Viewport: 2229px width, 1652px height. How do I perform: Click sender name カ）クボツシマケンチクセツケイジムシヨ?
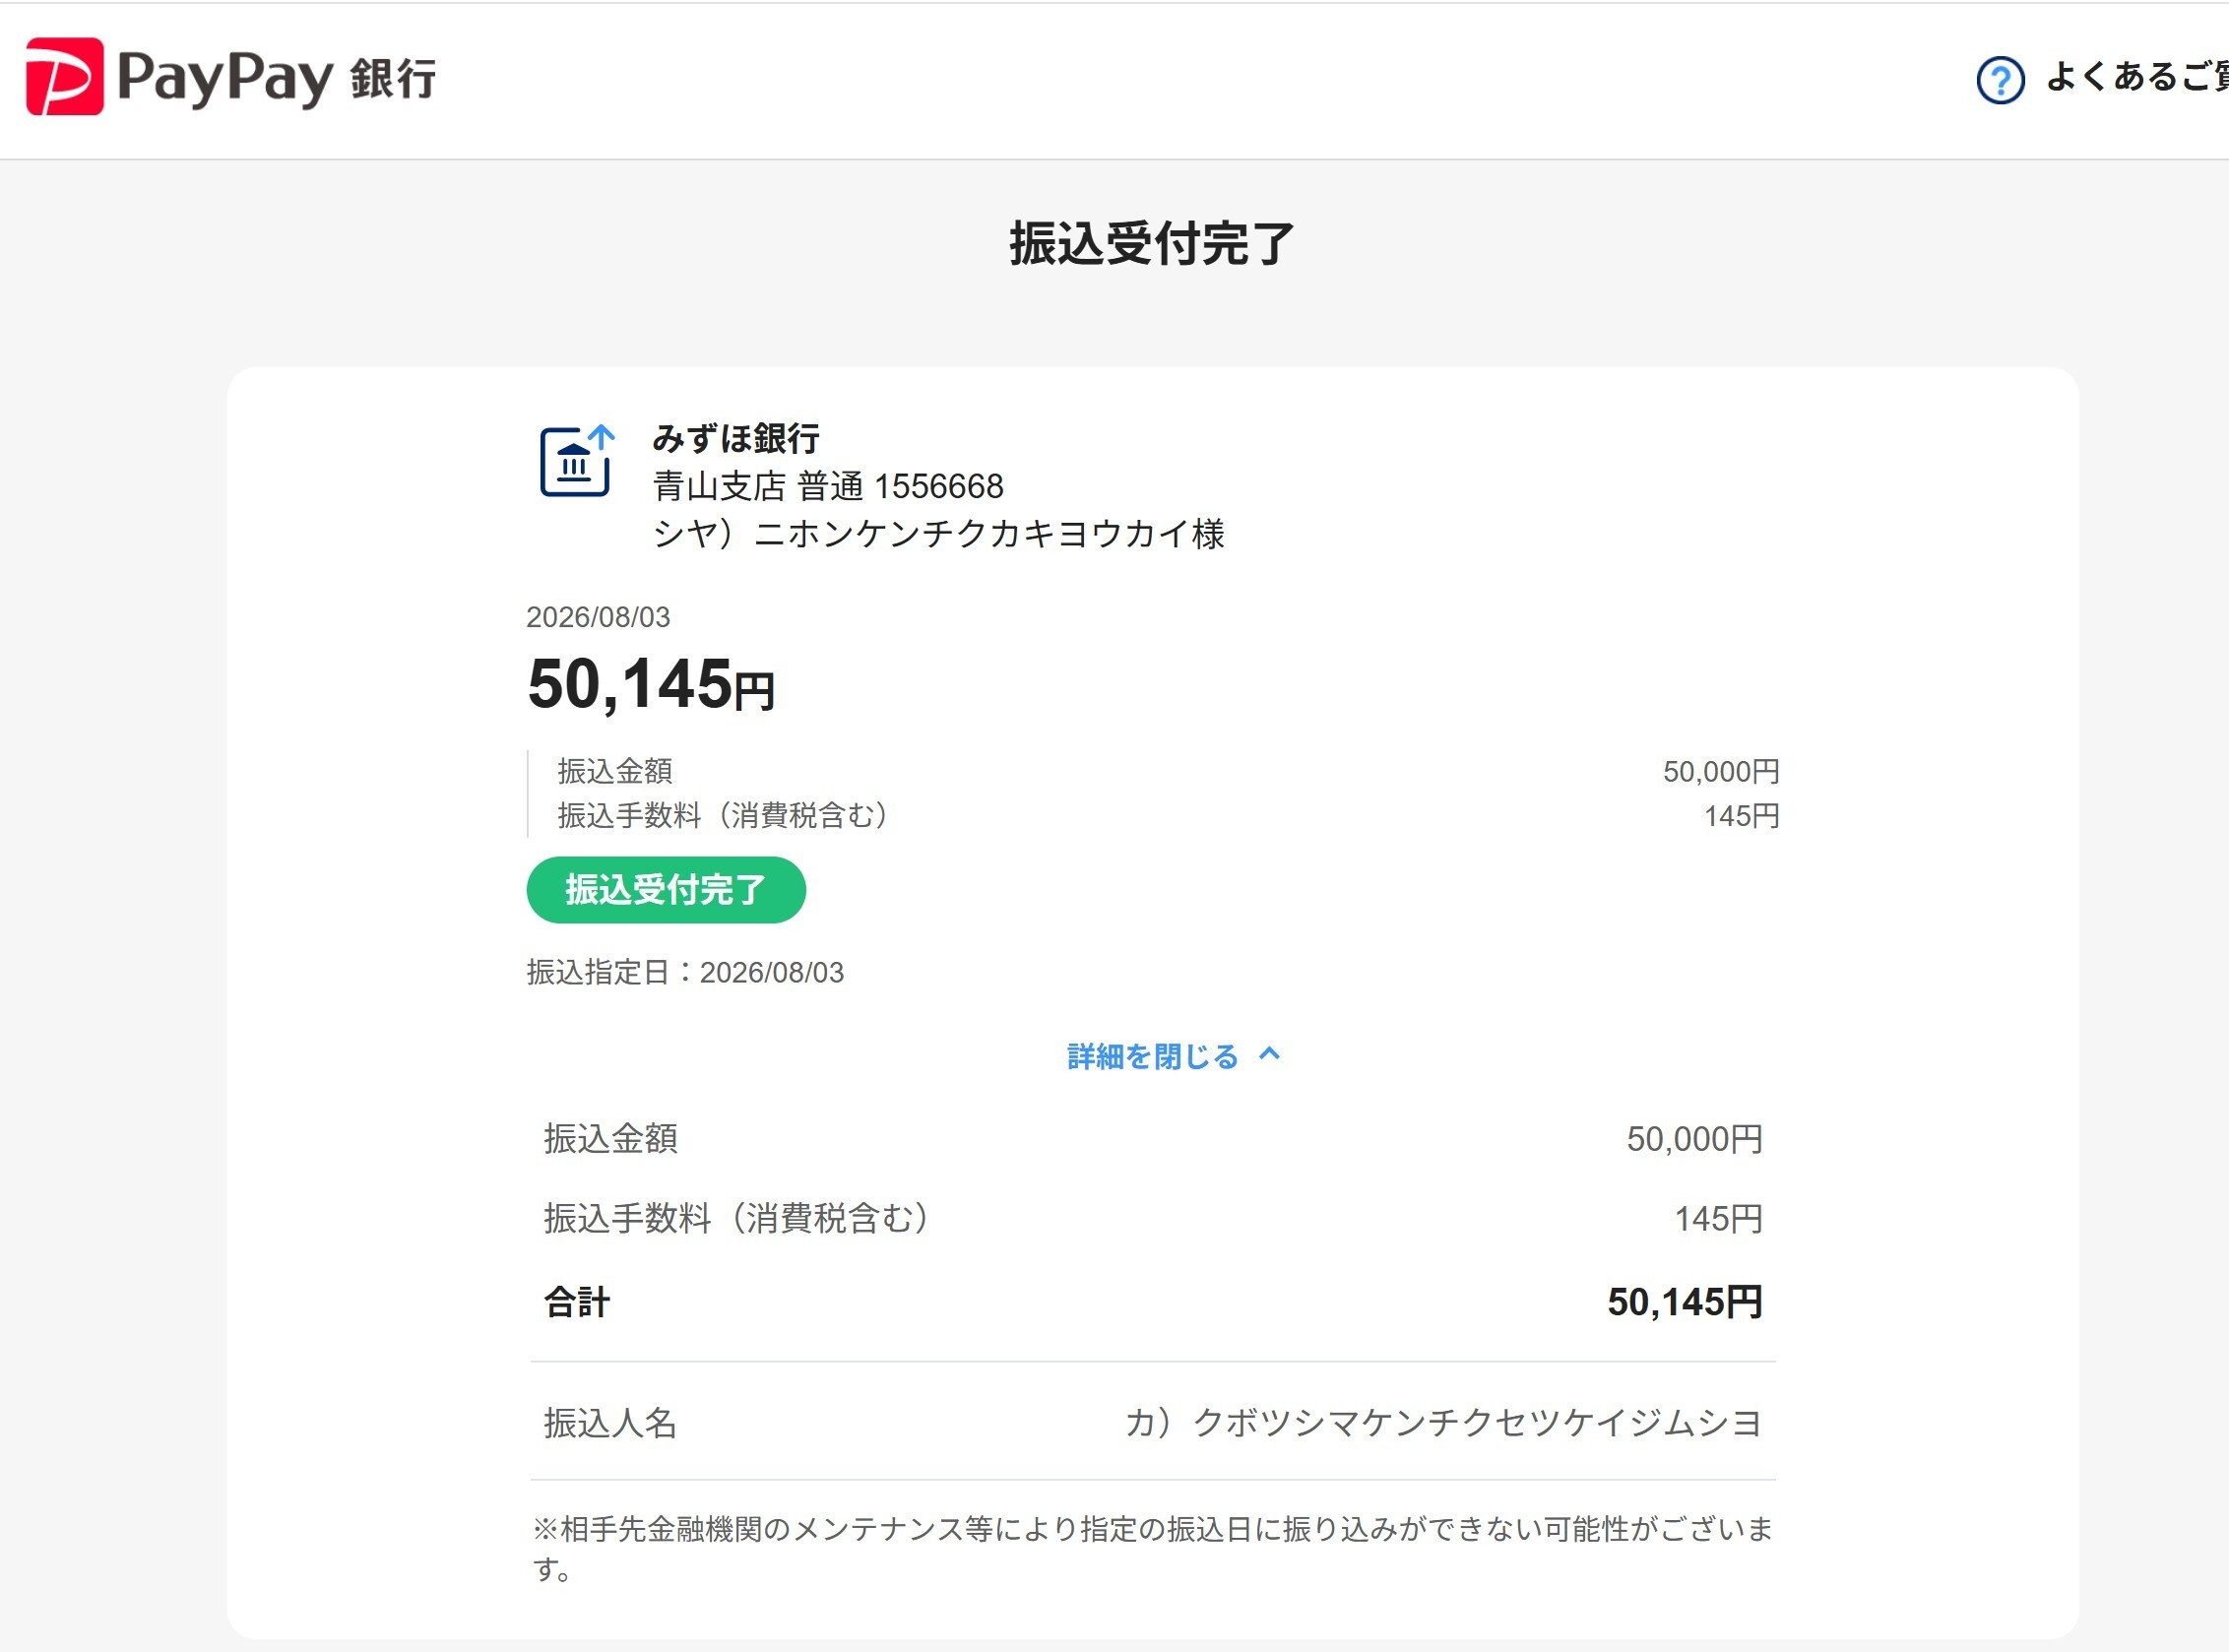click(x=1443, y=1423)
